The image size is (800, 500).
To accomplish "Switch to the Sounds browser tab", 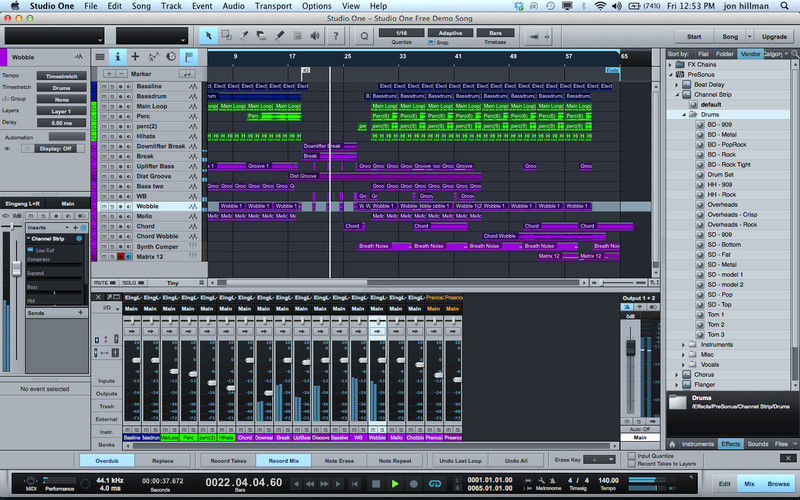I will [x=758, y=444].
